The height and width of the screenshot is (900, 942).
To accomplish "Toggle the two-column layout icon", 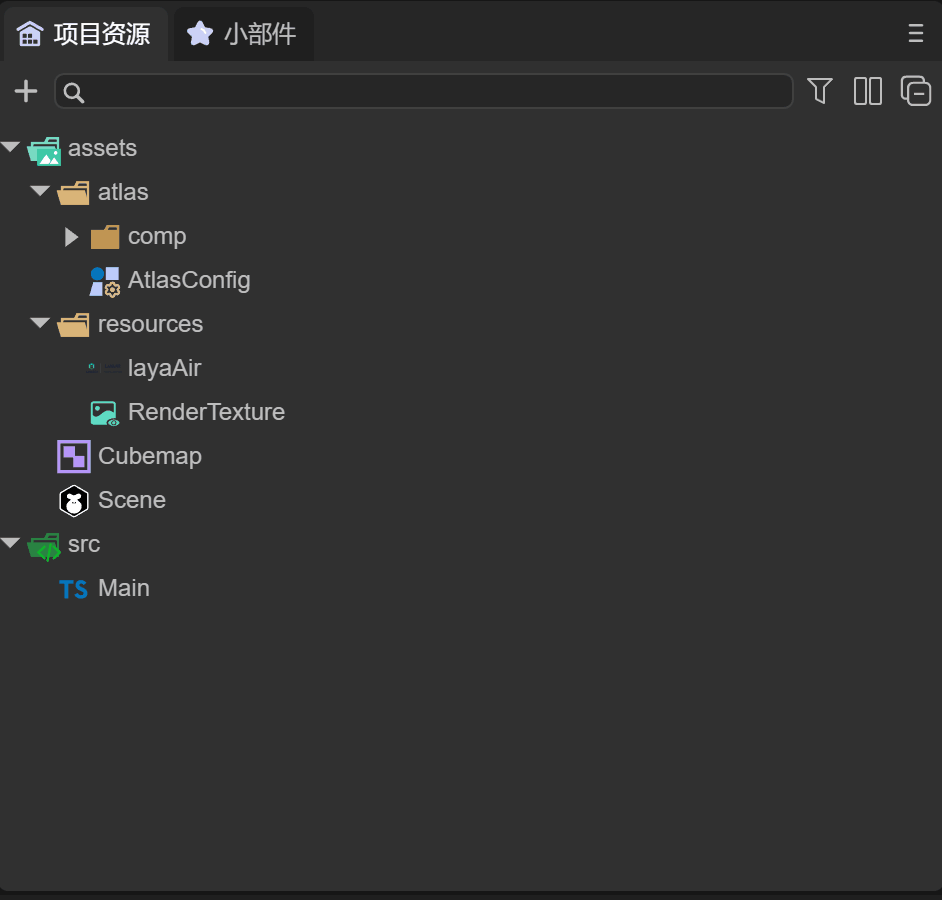I will (867, 91).
